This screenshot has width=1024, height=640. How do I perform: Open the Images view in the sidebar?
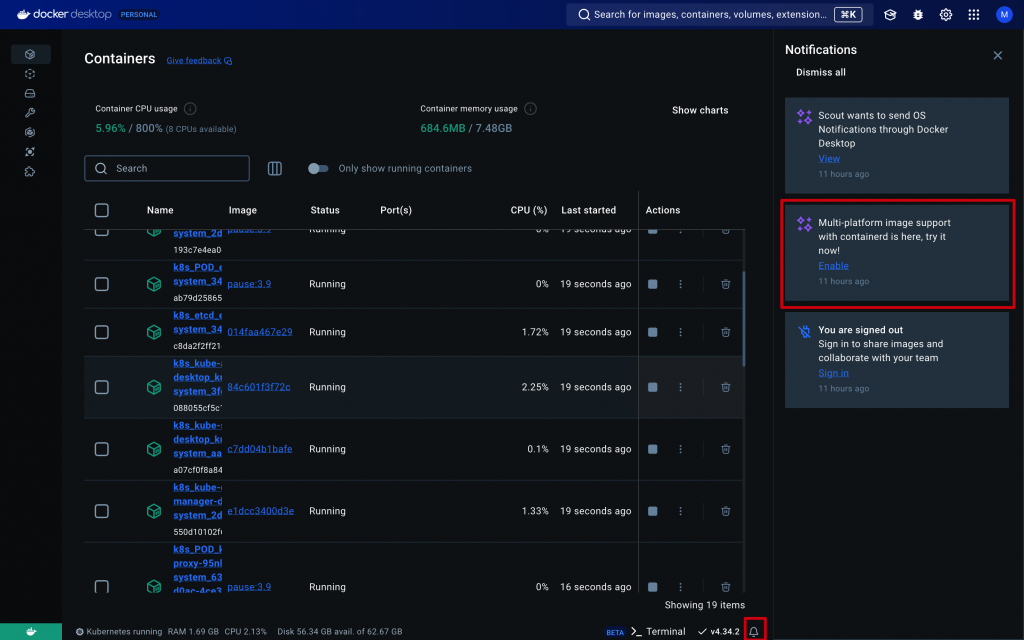coord(30,74)
